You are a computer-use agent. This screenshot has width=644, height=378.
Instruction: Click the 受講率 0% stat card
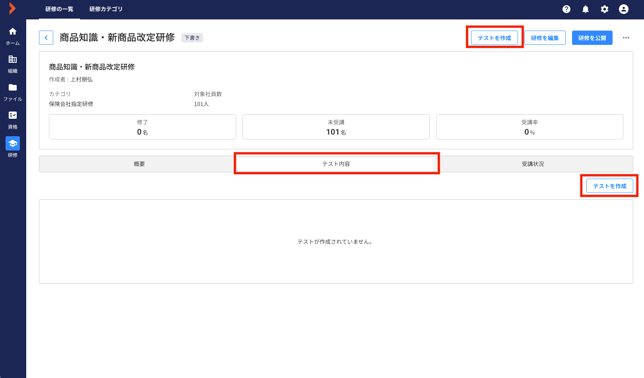pyautogui.click(x=530, y=127)
